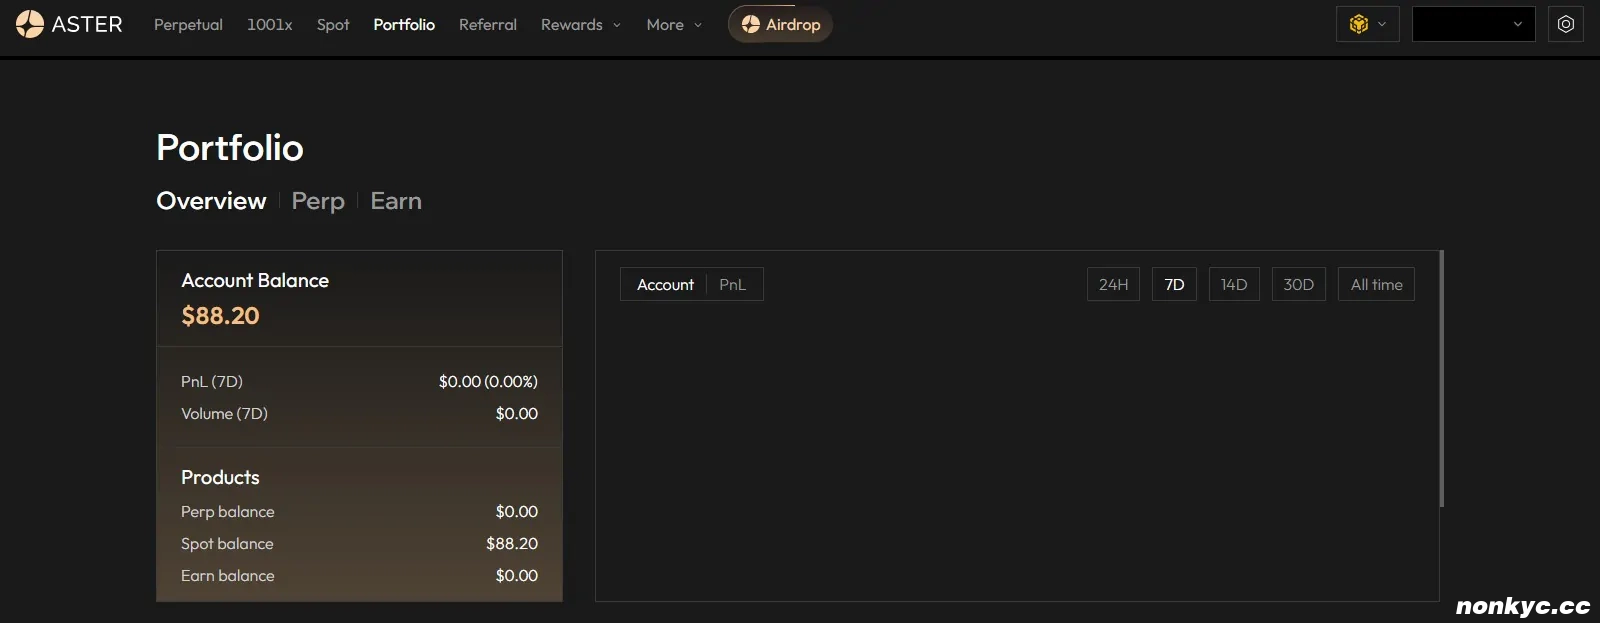Image resolution: width=1600 pixels, height=623 pixels.
Task: Toggle chart to Account view
Action: [x=665, y=285]
